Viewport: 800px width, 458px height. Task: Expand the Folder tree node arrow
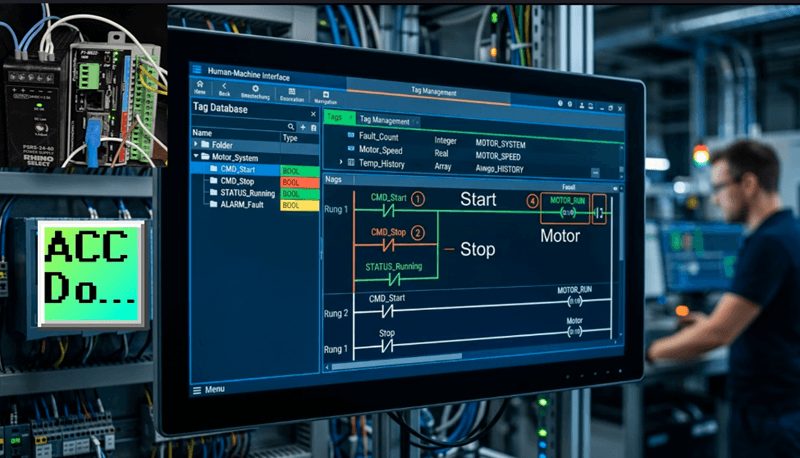[196, 144]
